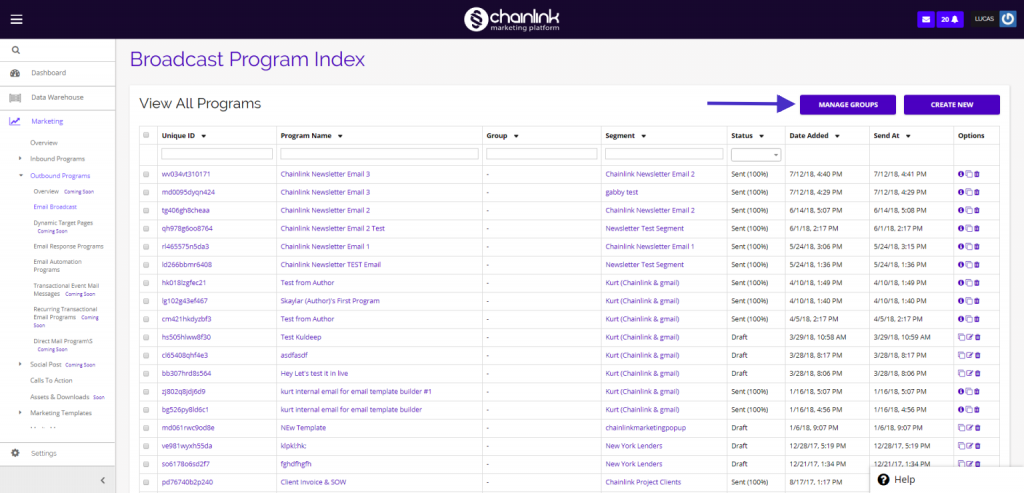Select the checkbox for Chainlink Newsletter Email 2 Test
The height and width of the screenshot is (493, 1024).
pyautogui.click(x=146, y=229)
